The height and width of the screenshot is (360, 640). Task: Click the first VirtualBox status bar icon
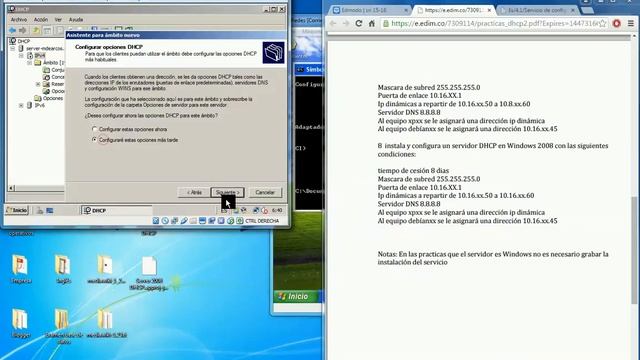(x=156, y=221)
